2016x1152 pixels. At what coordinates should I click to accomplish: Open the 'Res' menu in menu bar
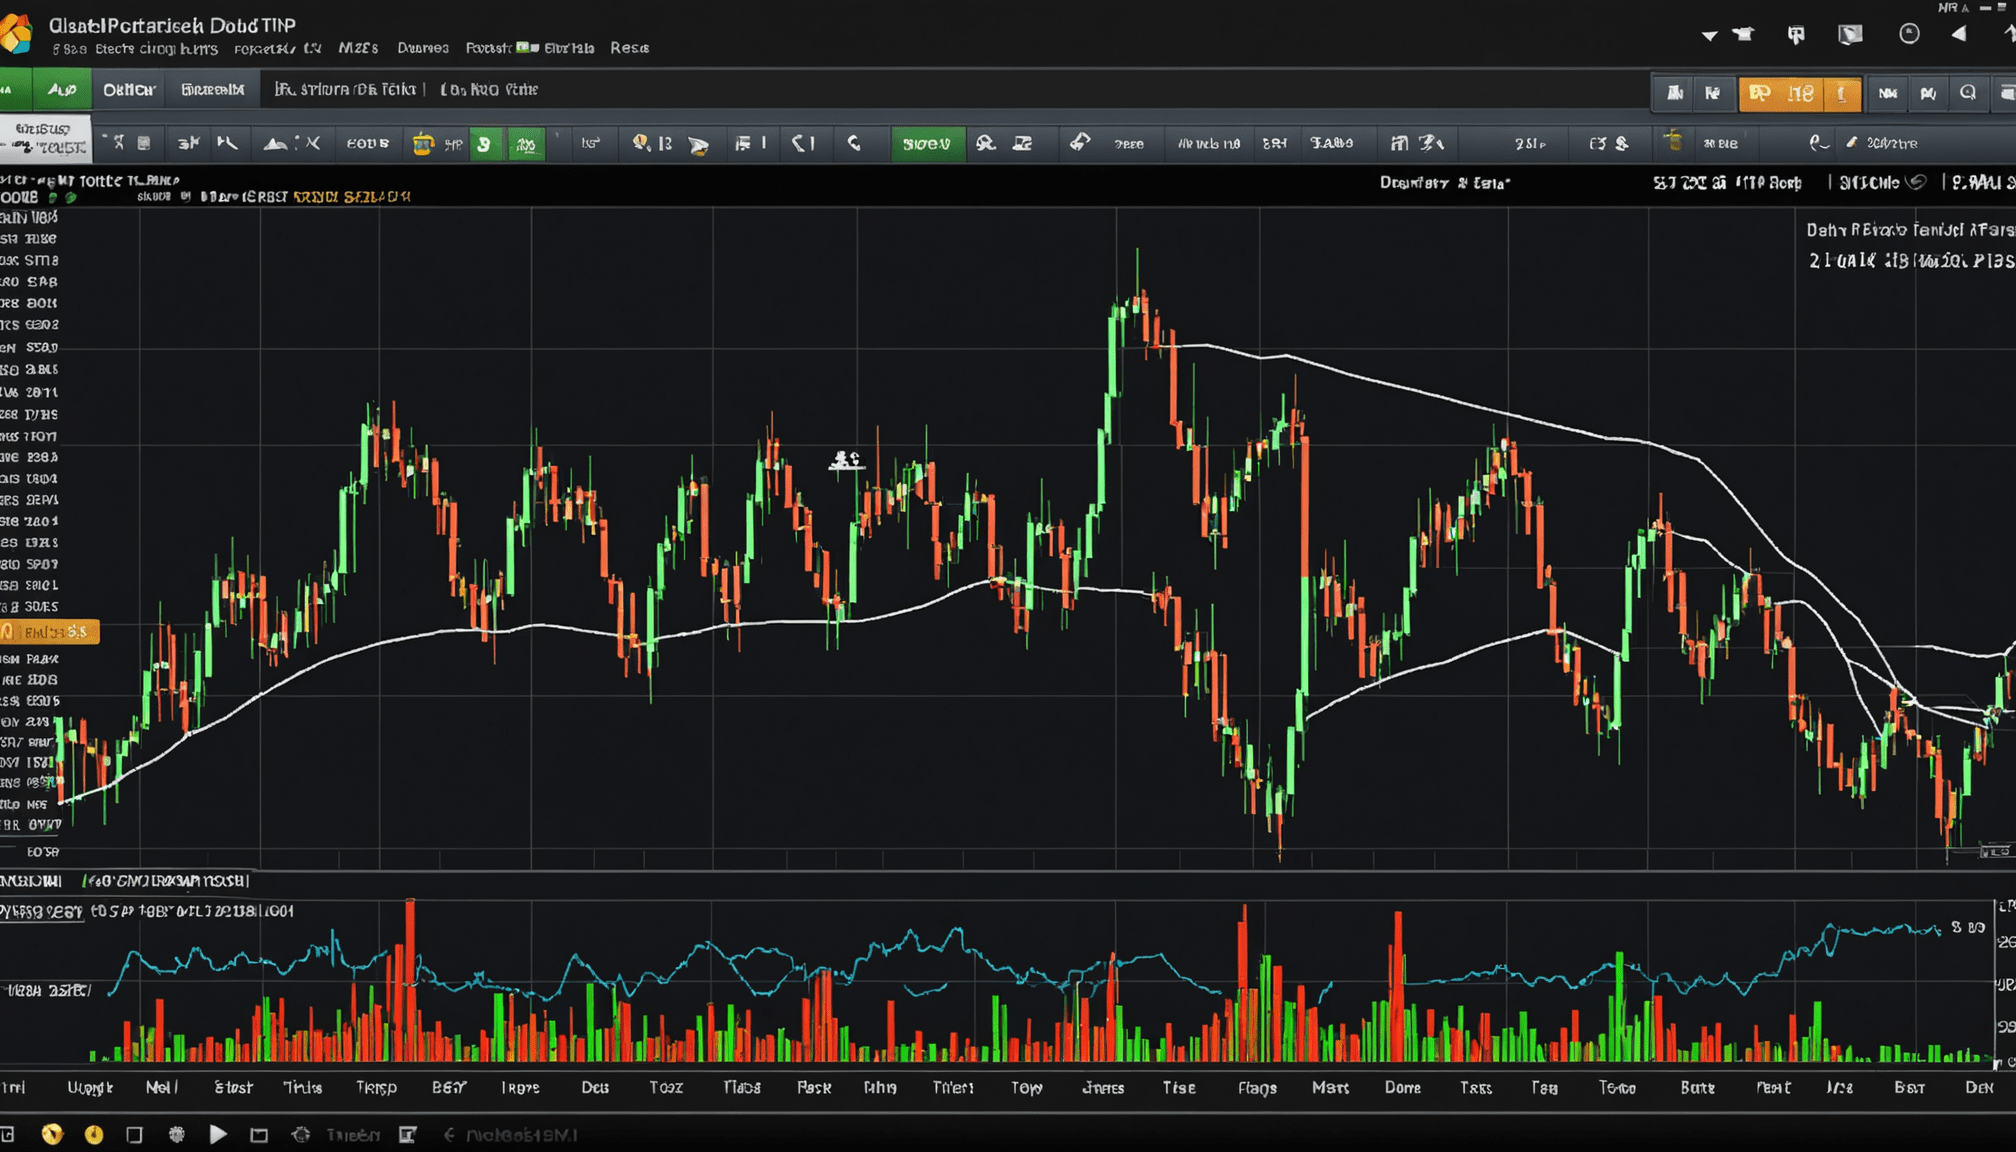pos(629,48)
